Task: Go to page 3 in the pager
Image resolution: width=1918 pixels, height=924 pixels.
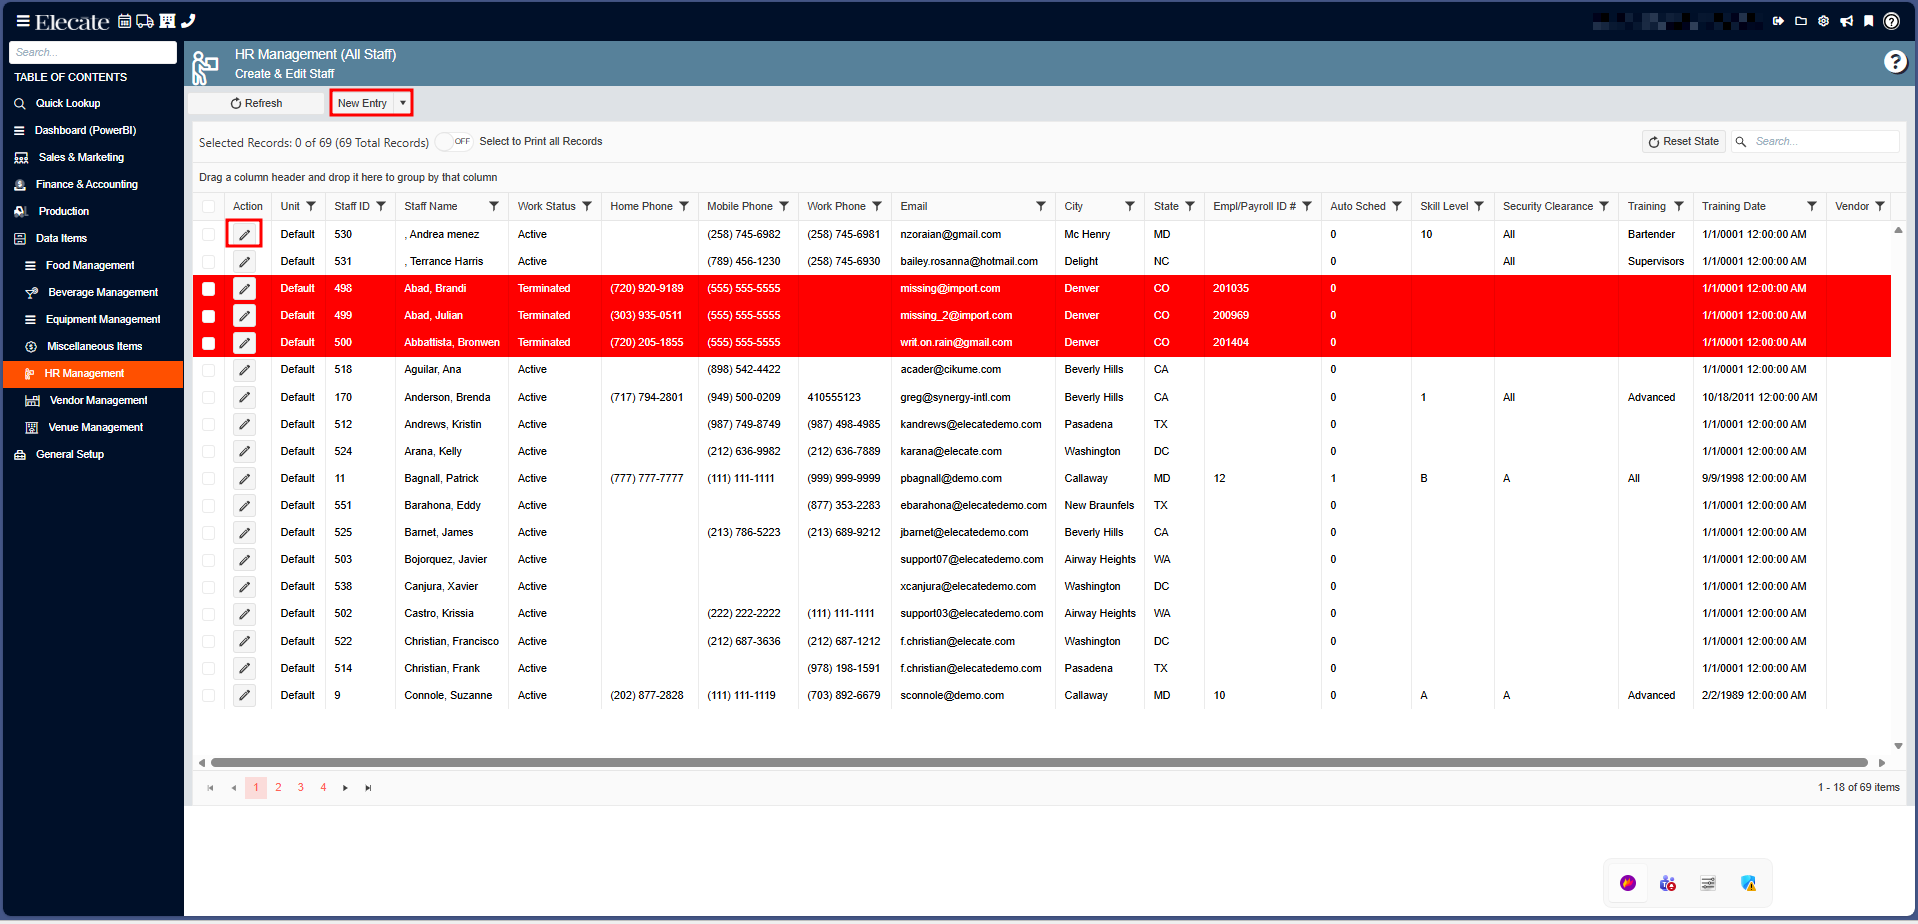Action: pyautogui.click(x=301, y=788)
